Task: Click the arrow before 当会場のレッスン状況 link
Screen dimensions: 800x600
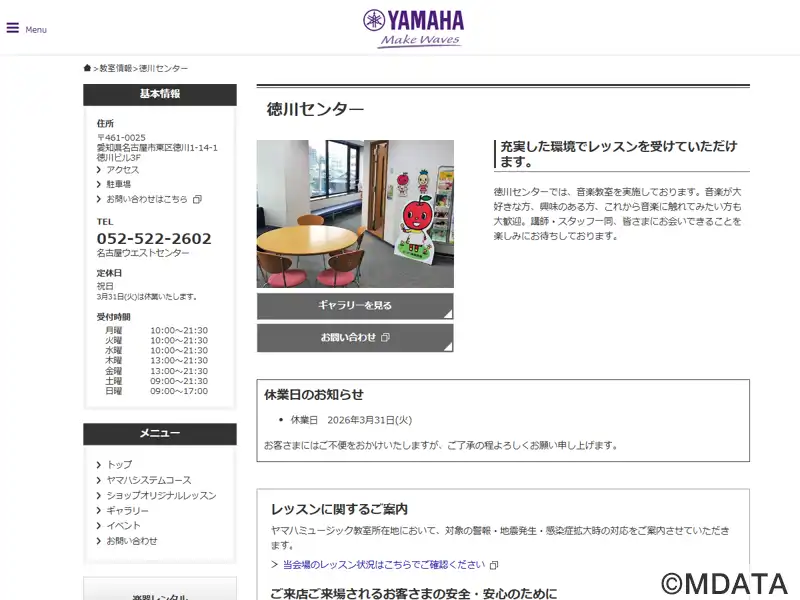Action: (274, 565)
